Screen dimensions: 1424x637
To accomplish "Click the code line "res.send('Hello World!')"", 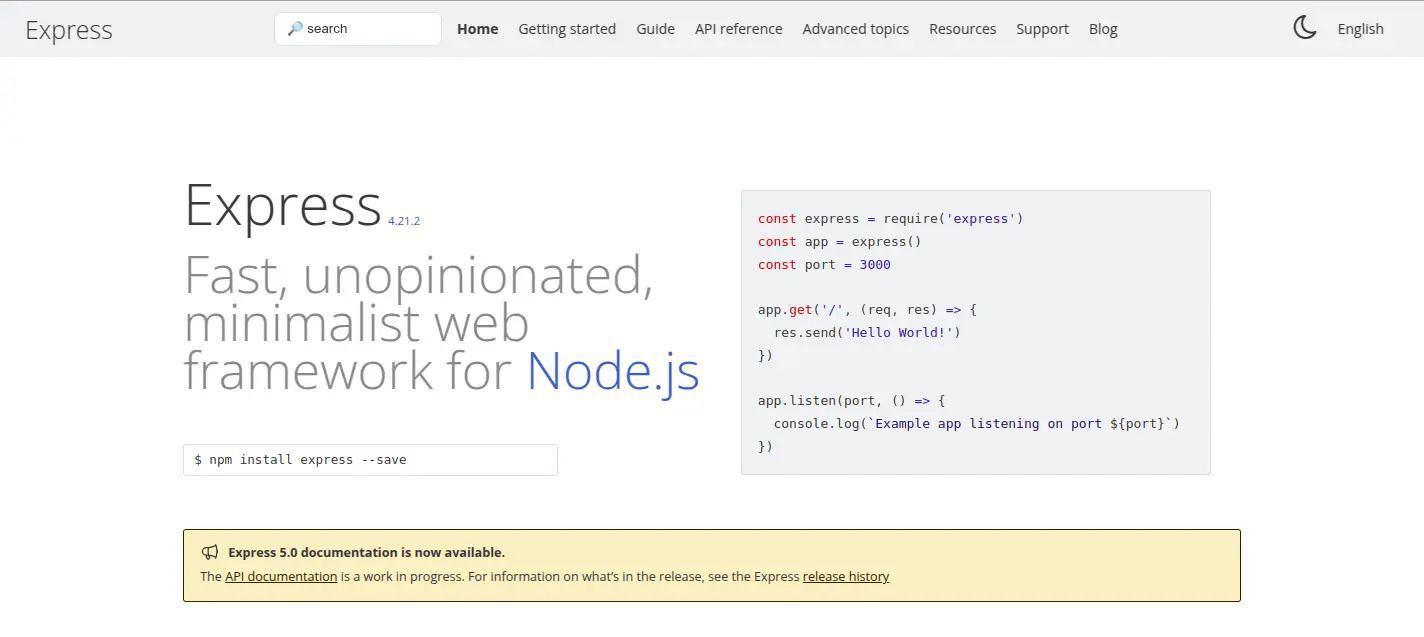I will pyautogui.click(x=867, y=332).
